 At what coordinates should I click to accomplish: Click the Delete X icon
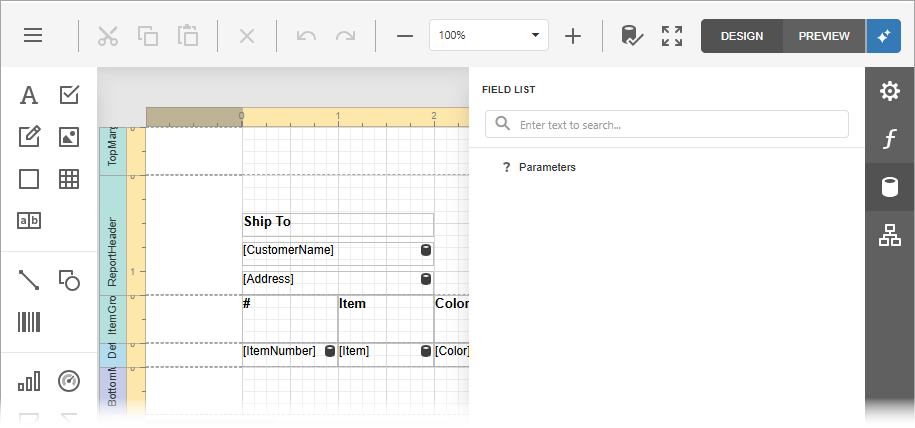247,36
